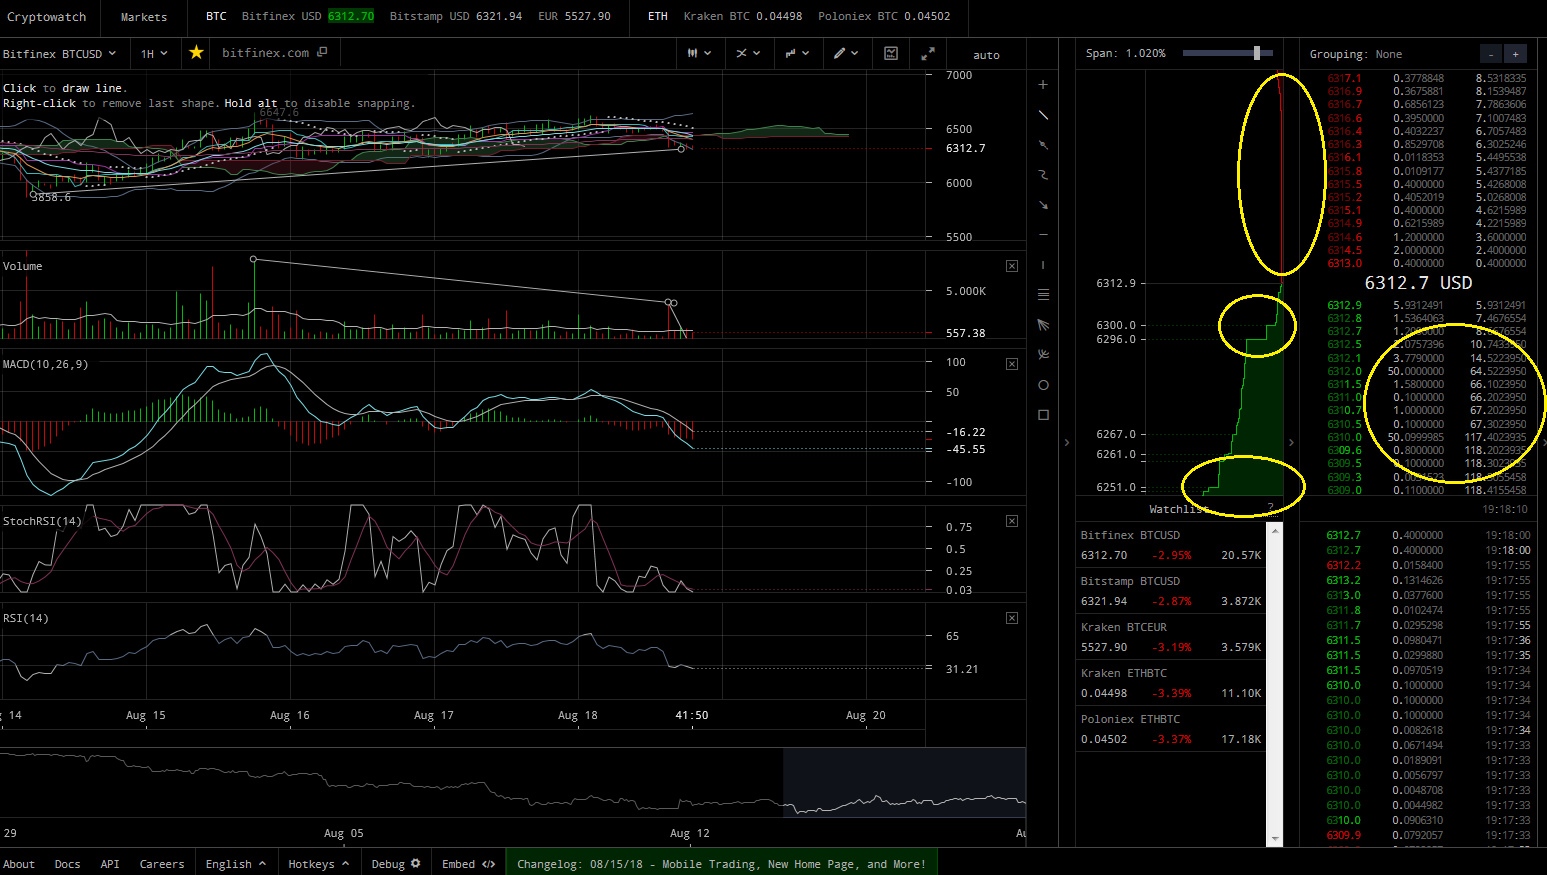Expand the Hotkeys menu
The width and height of the screenshot is (1547, 875).
(x=318, y=864)
